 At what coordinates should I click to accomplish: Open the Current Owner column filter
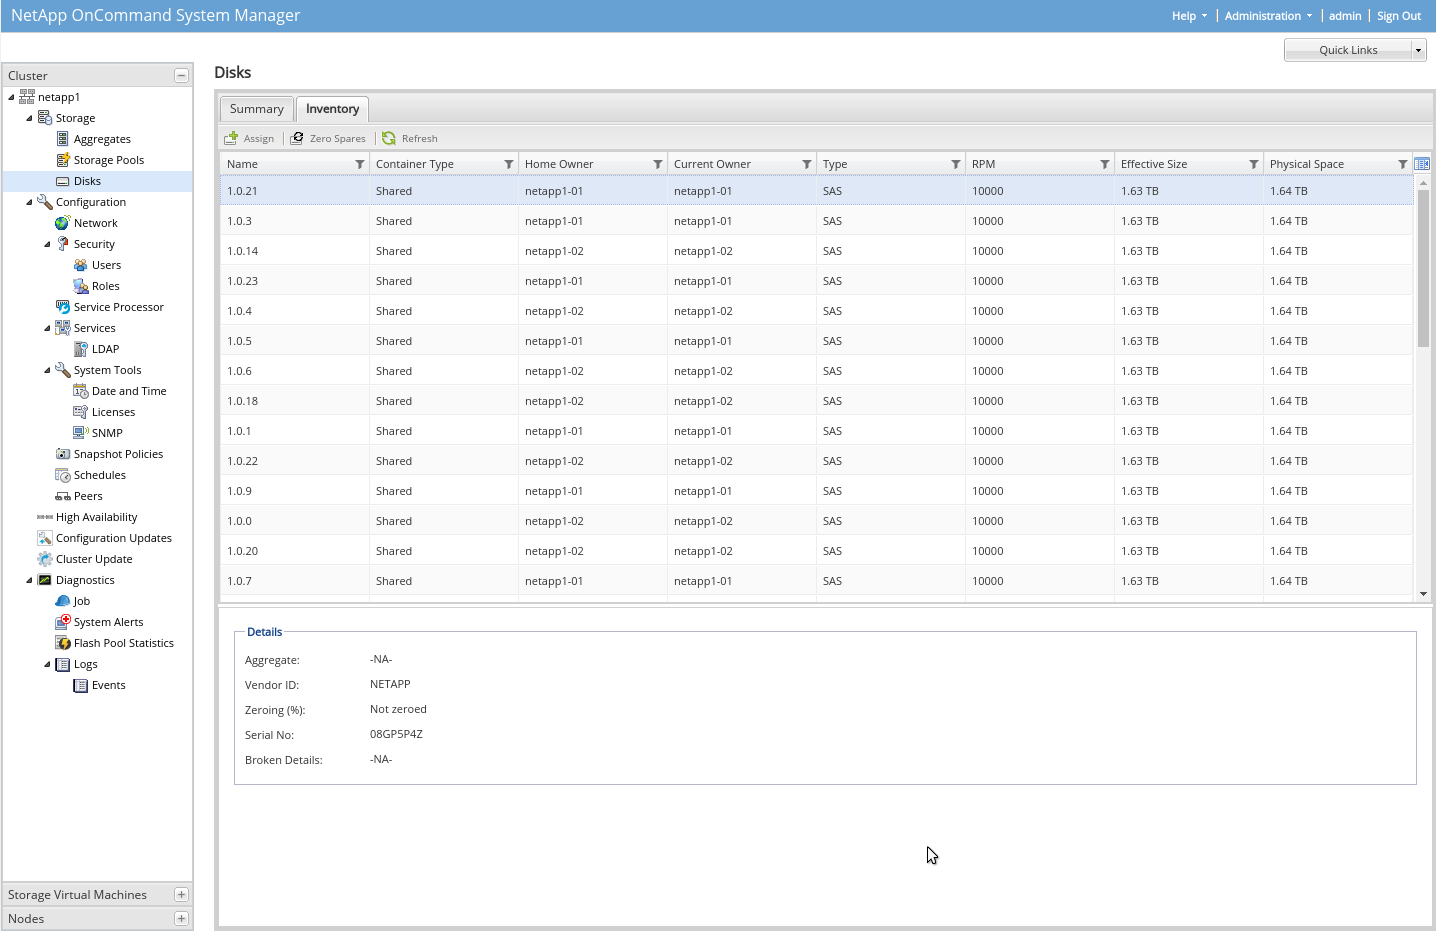point(807,164)
